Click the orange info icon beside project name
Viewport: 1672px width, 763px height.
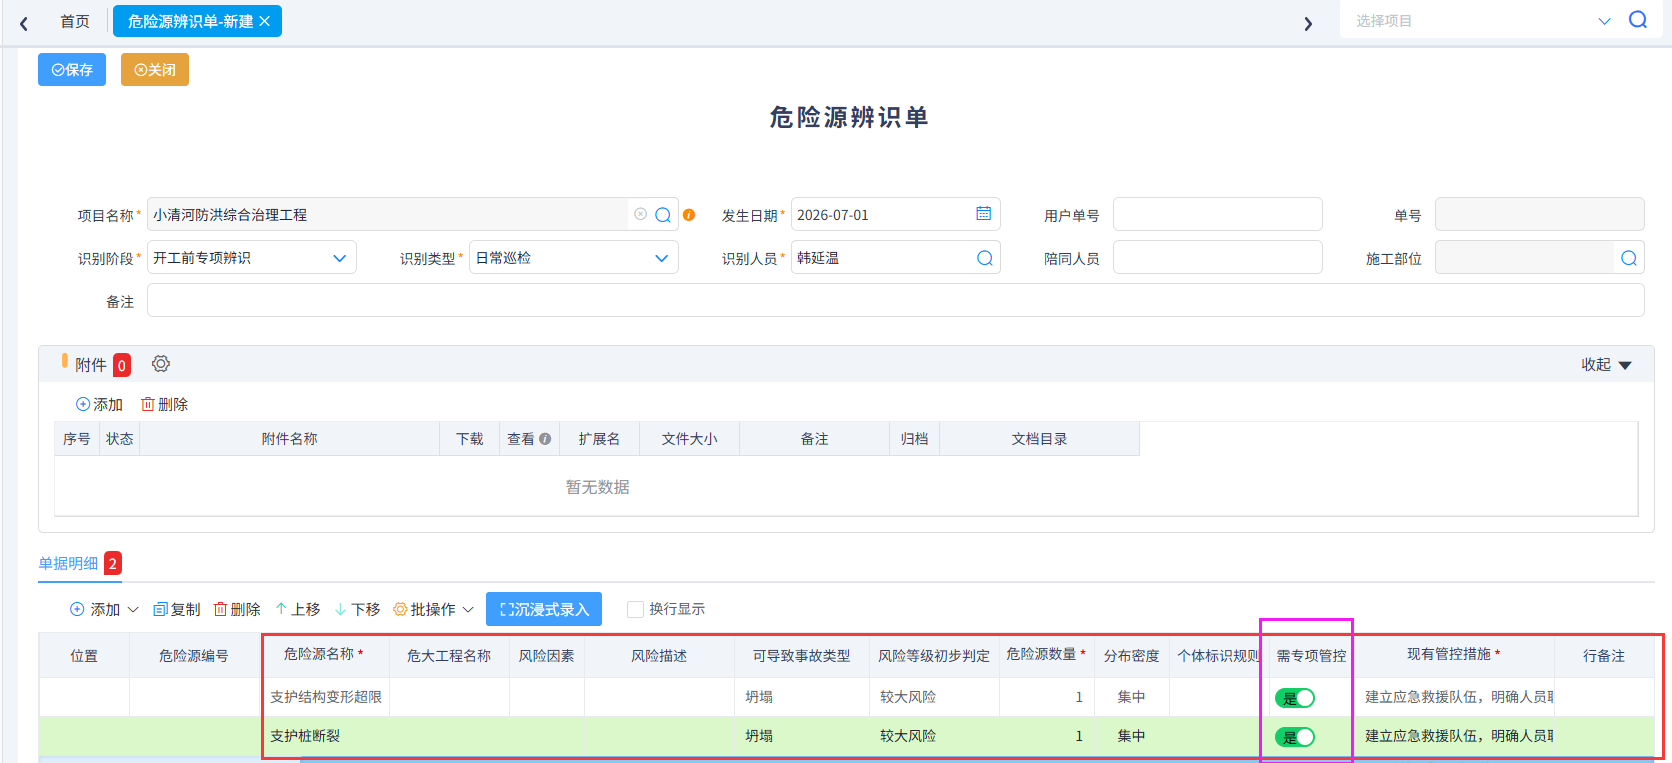689,215
